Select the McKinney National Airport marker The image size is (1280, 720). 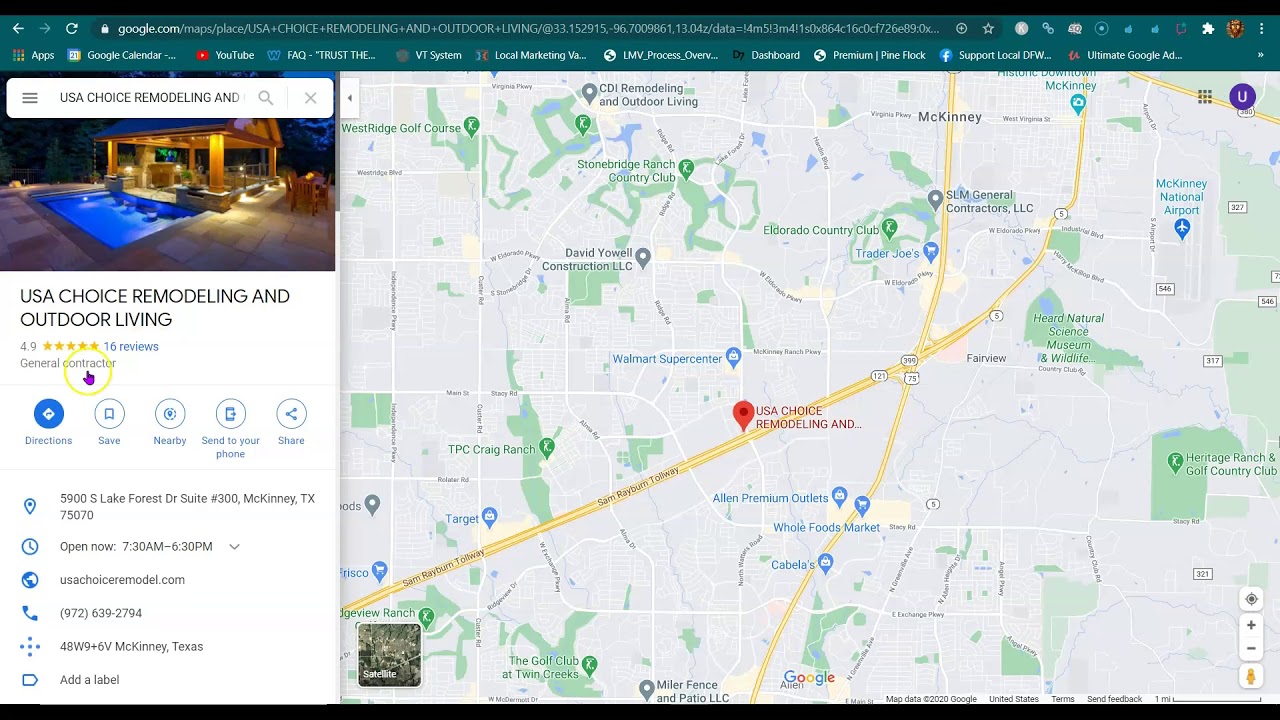[1182, 228]
